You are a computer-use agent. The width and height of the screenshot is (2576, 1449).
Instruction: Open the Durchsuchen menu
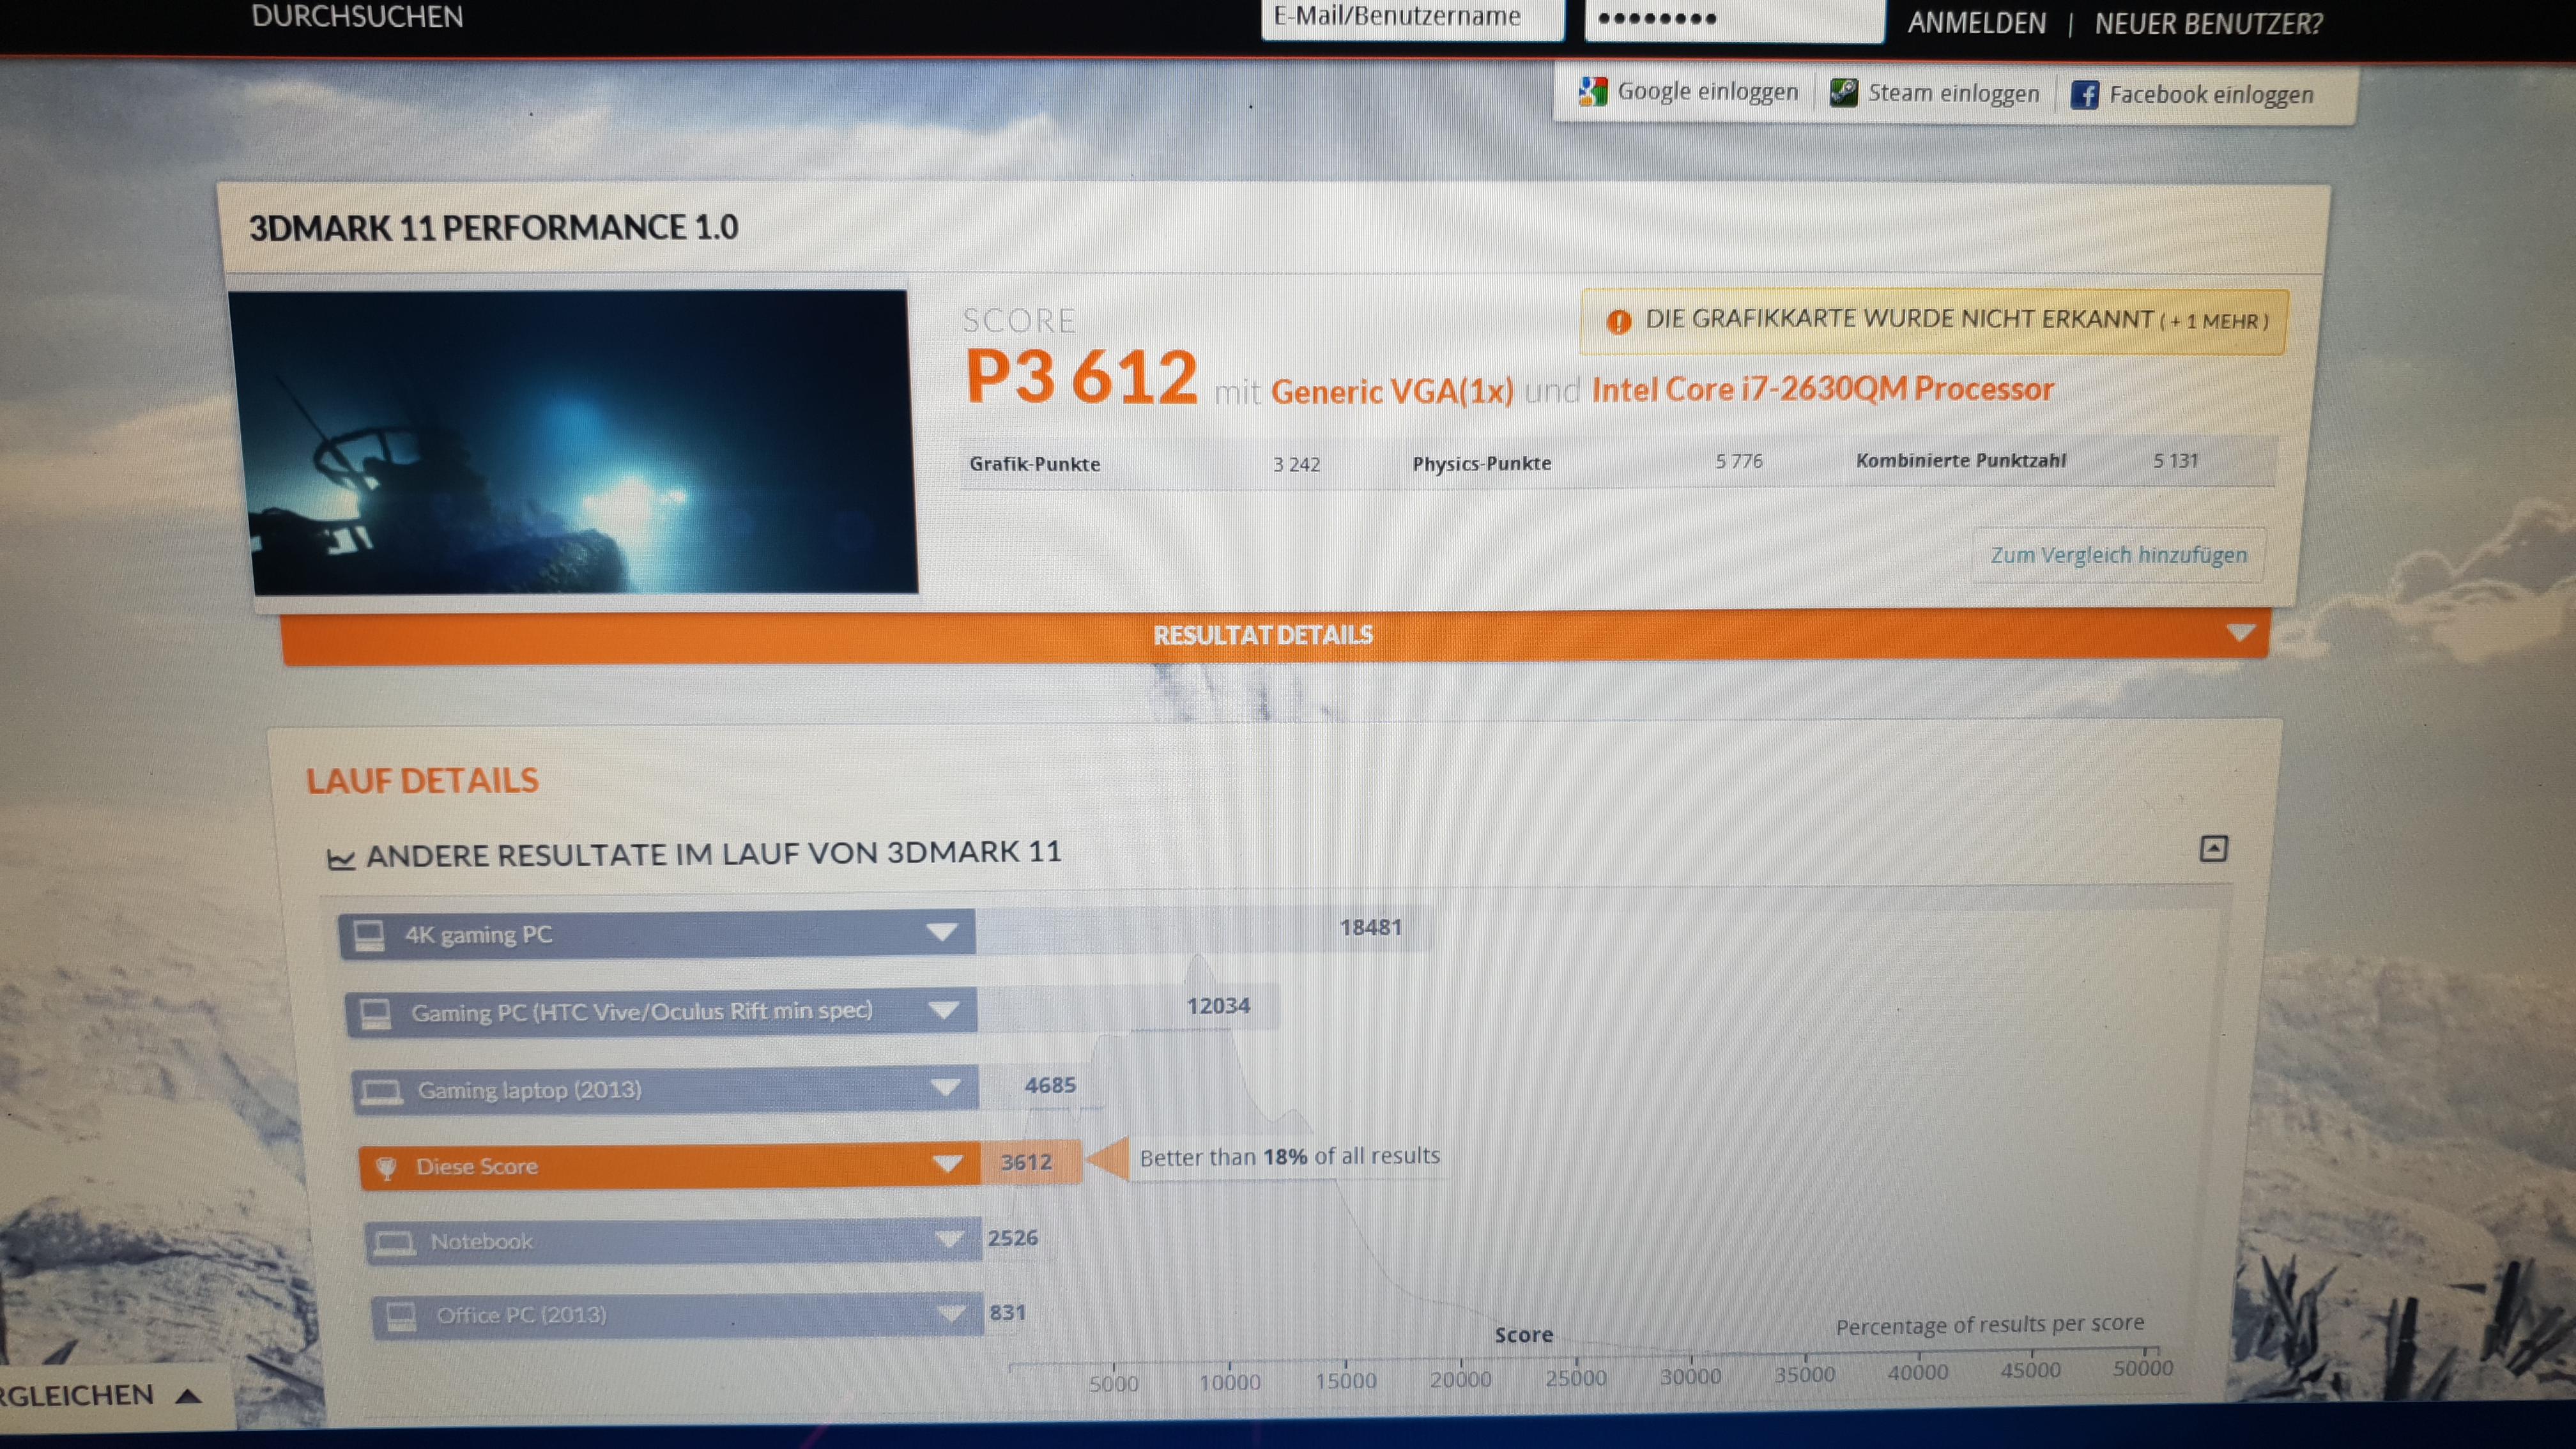tap(357, 16)
